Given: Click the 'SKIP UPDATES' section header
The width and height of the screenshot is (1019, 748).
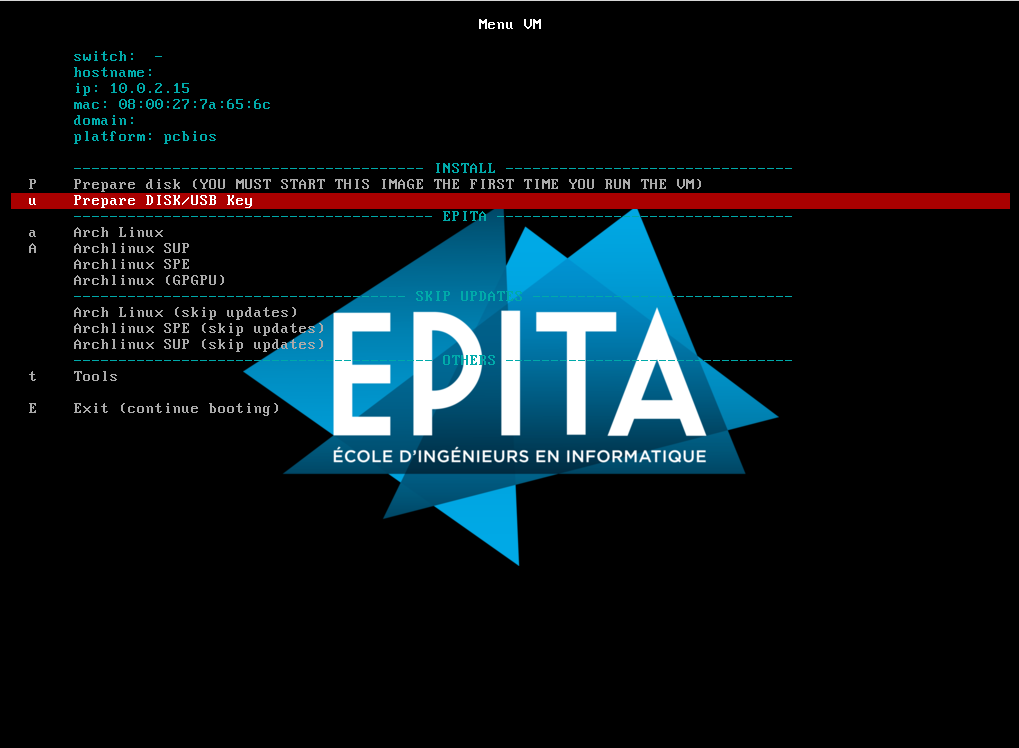Looking at the screenshot, I should pyautogui.click(x=469, y=296).
